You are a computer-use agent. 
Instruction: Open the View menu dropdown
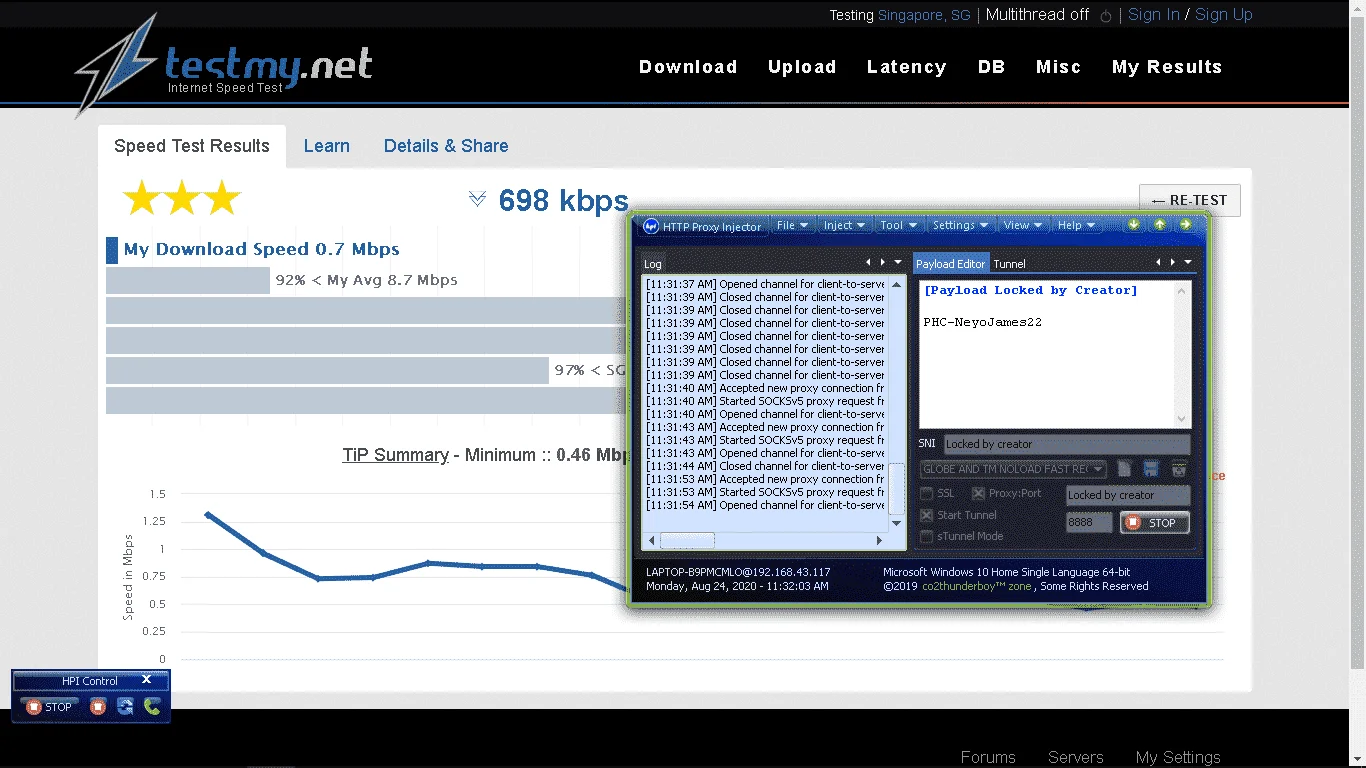[1023, 225]
